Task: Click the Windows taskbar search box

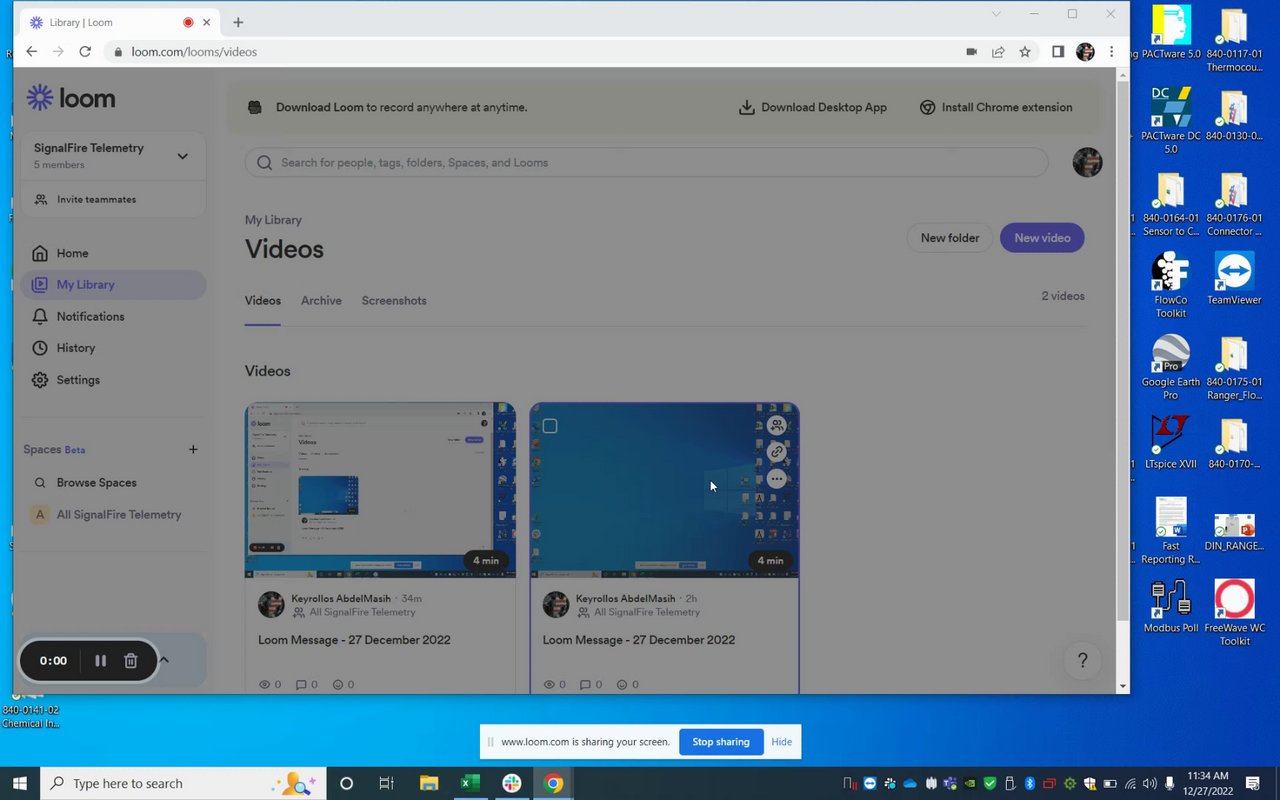Action: [x=183, y=783]
